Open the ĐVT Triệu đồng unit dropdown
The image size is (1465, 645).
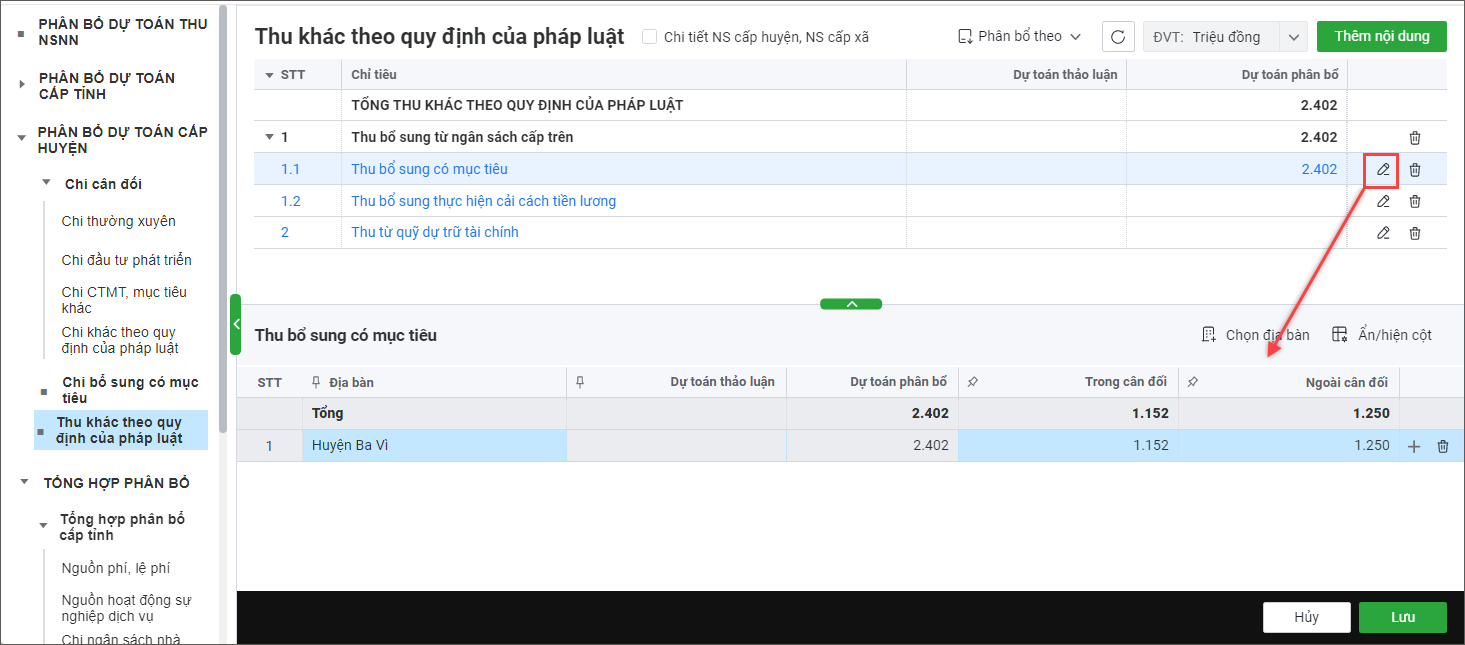[x=1294, y=37]
